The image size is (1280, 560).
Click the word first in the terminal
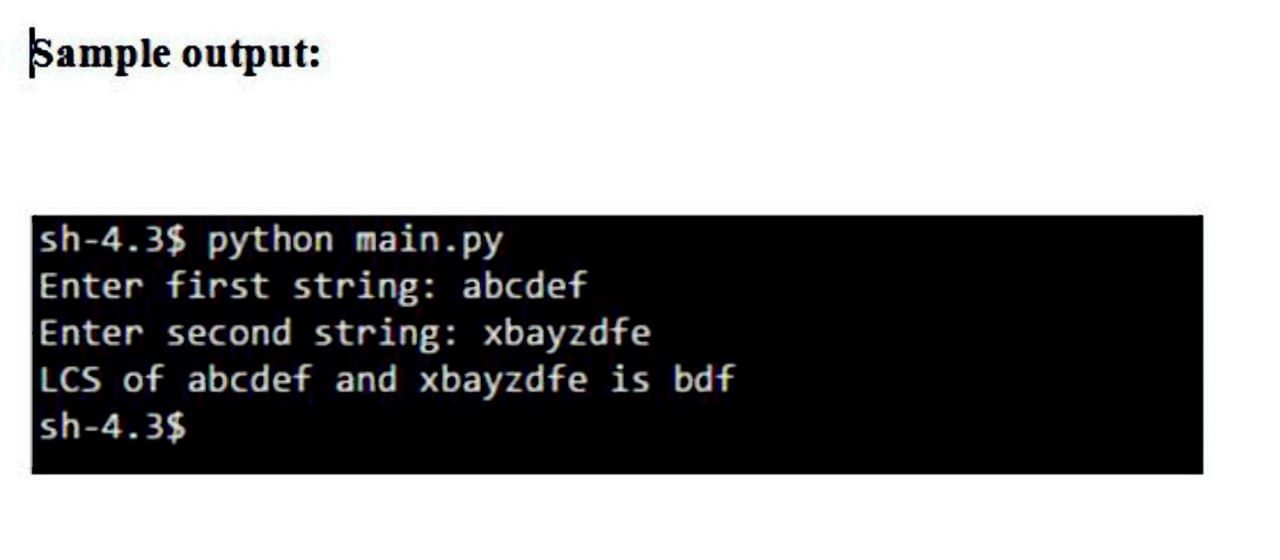point(218,286)
